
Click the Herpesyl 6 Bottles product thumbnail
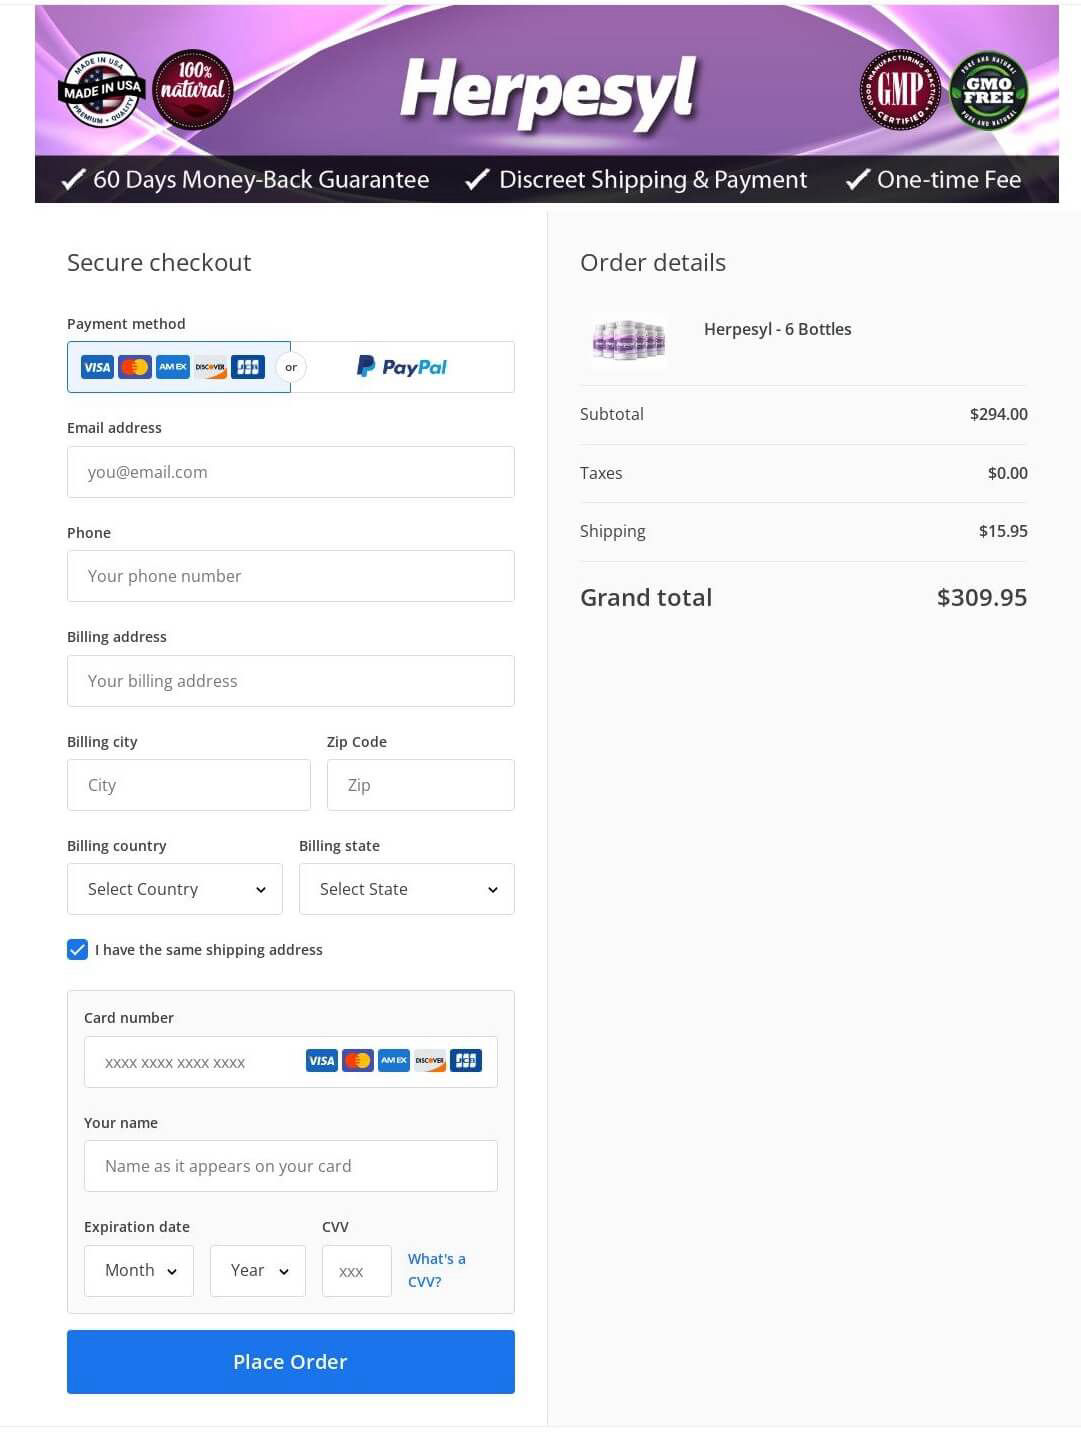click(628, 341)
